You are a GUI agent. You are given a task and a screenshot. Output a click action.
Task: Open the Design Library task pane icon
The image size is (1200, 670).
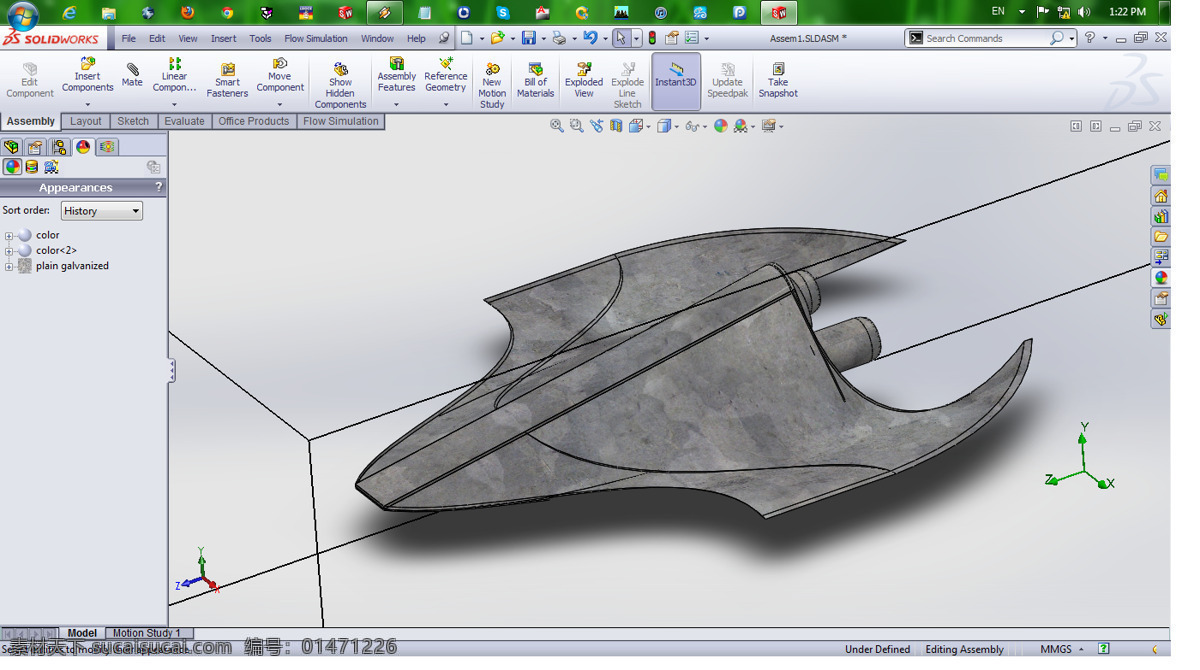[x=1160, y=215]
